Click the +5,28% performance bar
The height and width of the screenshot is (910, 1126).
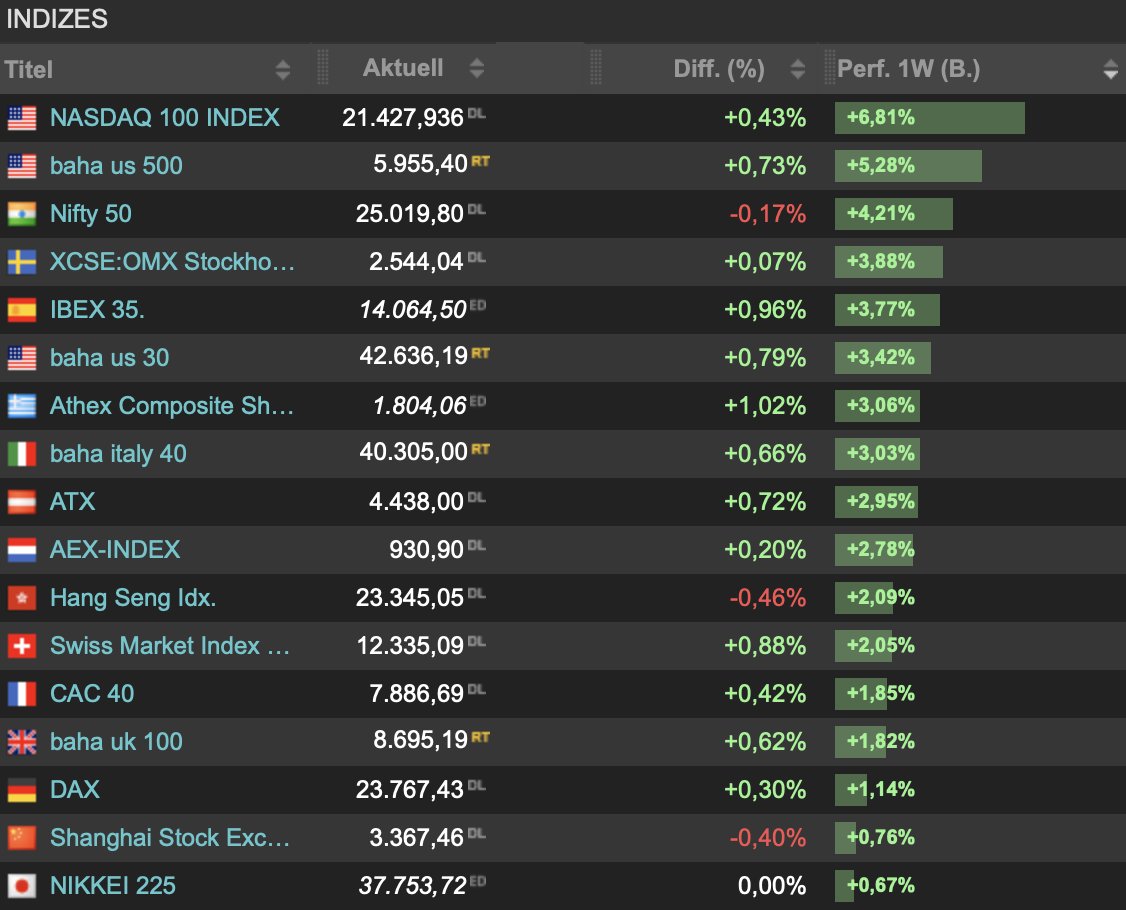tap(908, 166)
